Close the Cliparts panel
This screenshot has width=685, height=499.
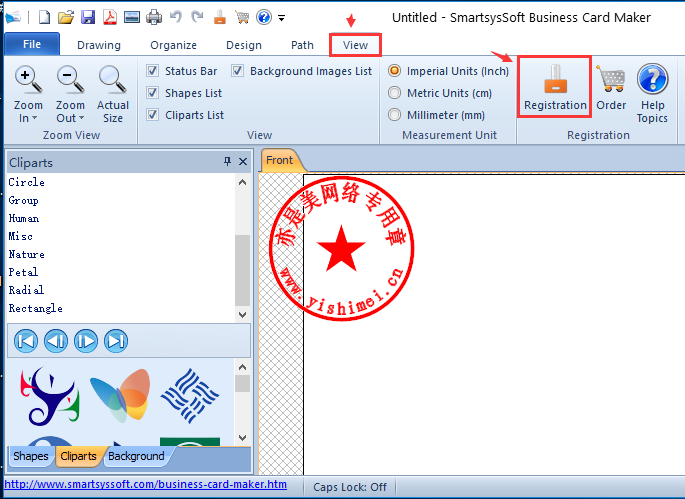(243, 162)
